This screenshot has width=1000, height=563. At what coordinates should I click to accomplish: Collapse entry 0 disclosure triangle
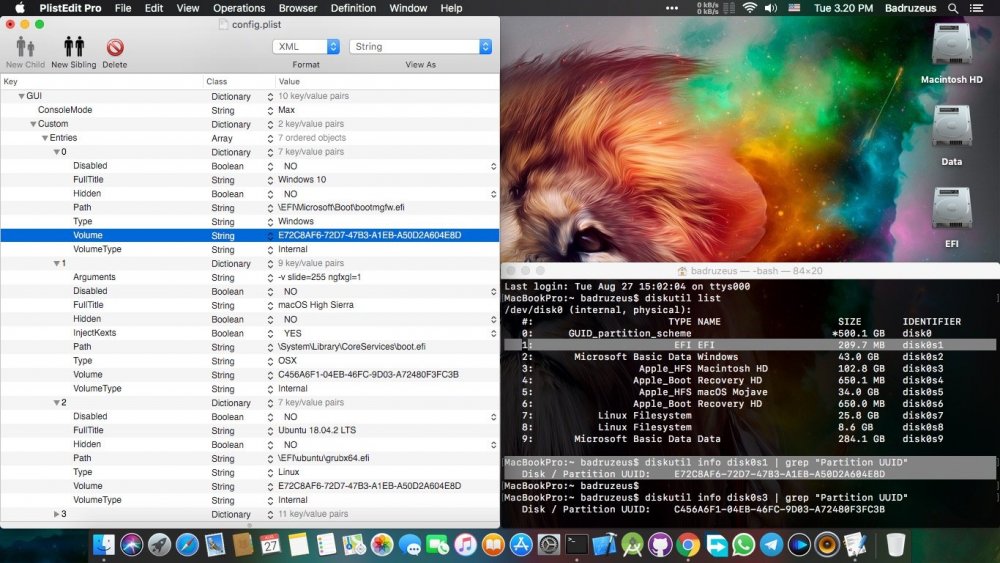(x=57, y=152)
